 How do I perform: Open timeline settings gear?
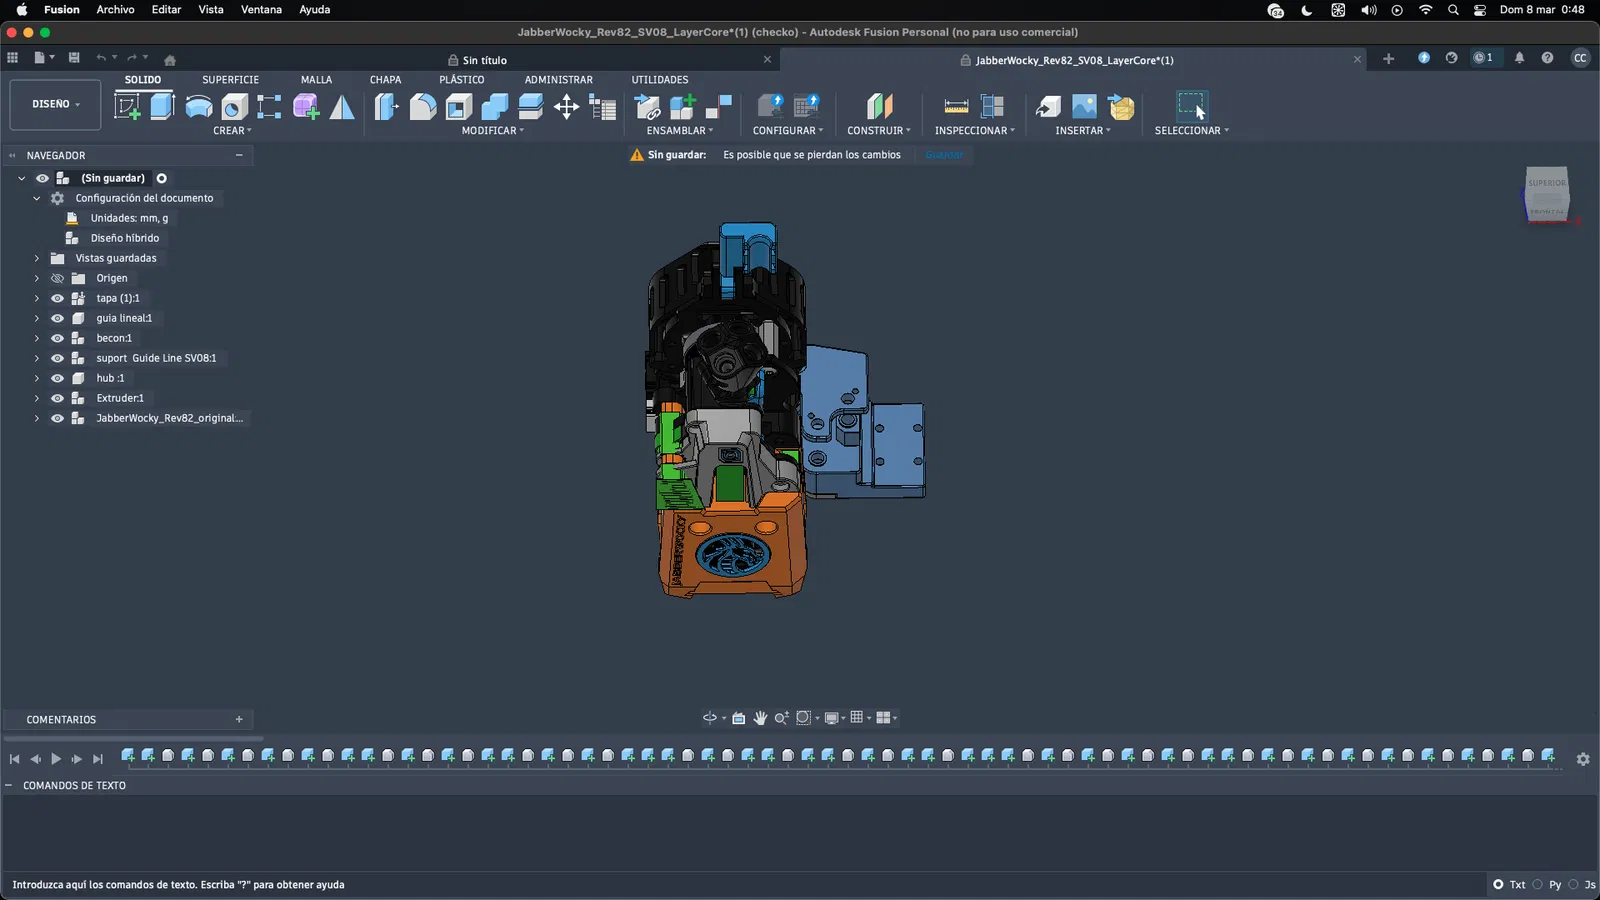(1583, 759)
